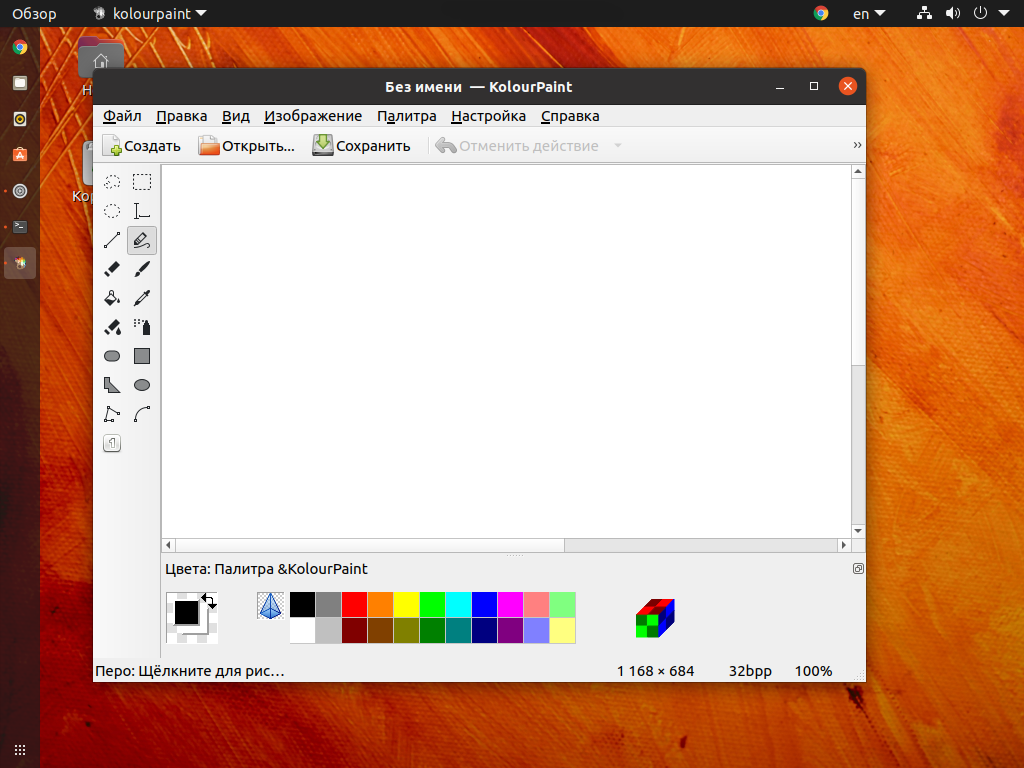Choose the orange palette color
This screenshot has height=768, width=1024.
[x=380, y=605]
